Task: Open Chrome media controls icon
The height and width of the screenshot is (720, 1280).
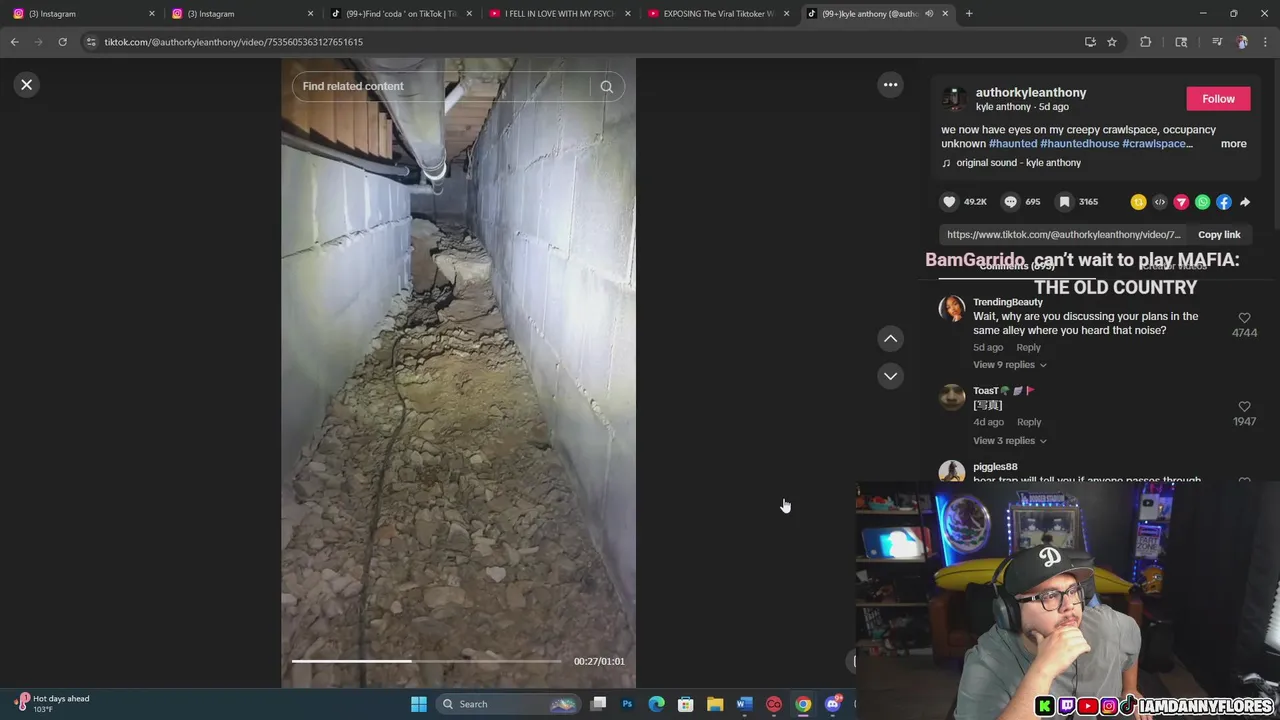Action: (x=1217, y=42)
